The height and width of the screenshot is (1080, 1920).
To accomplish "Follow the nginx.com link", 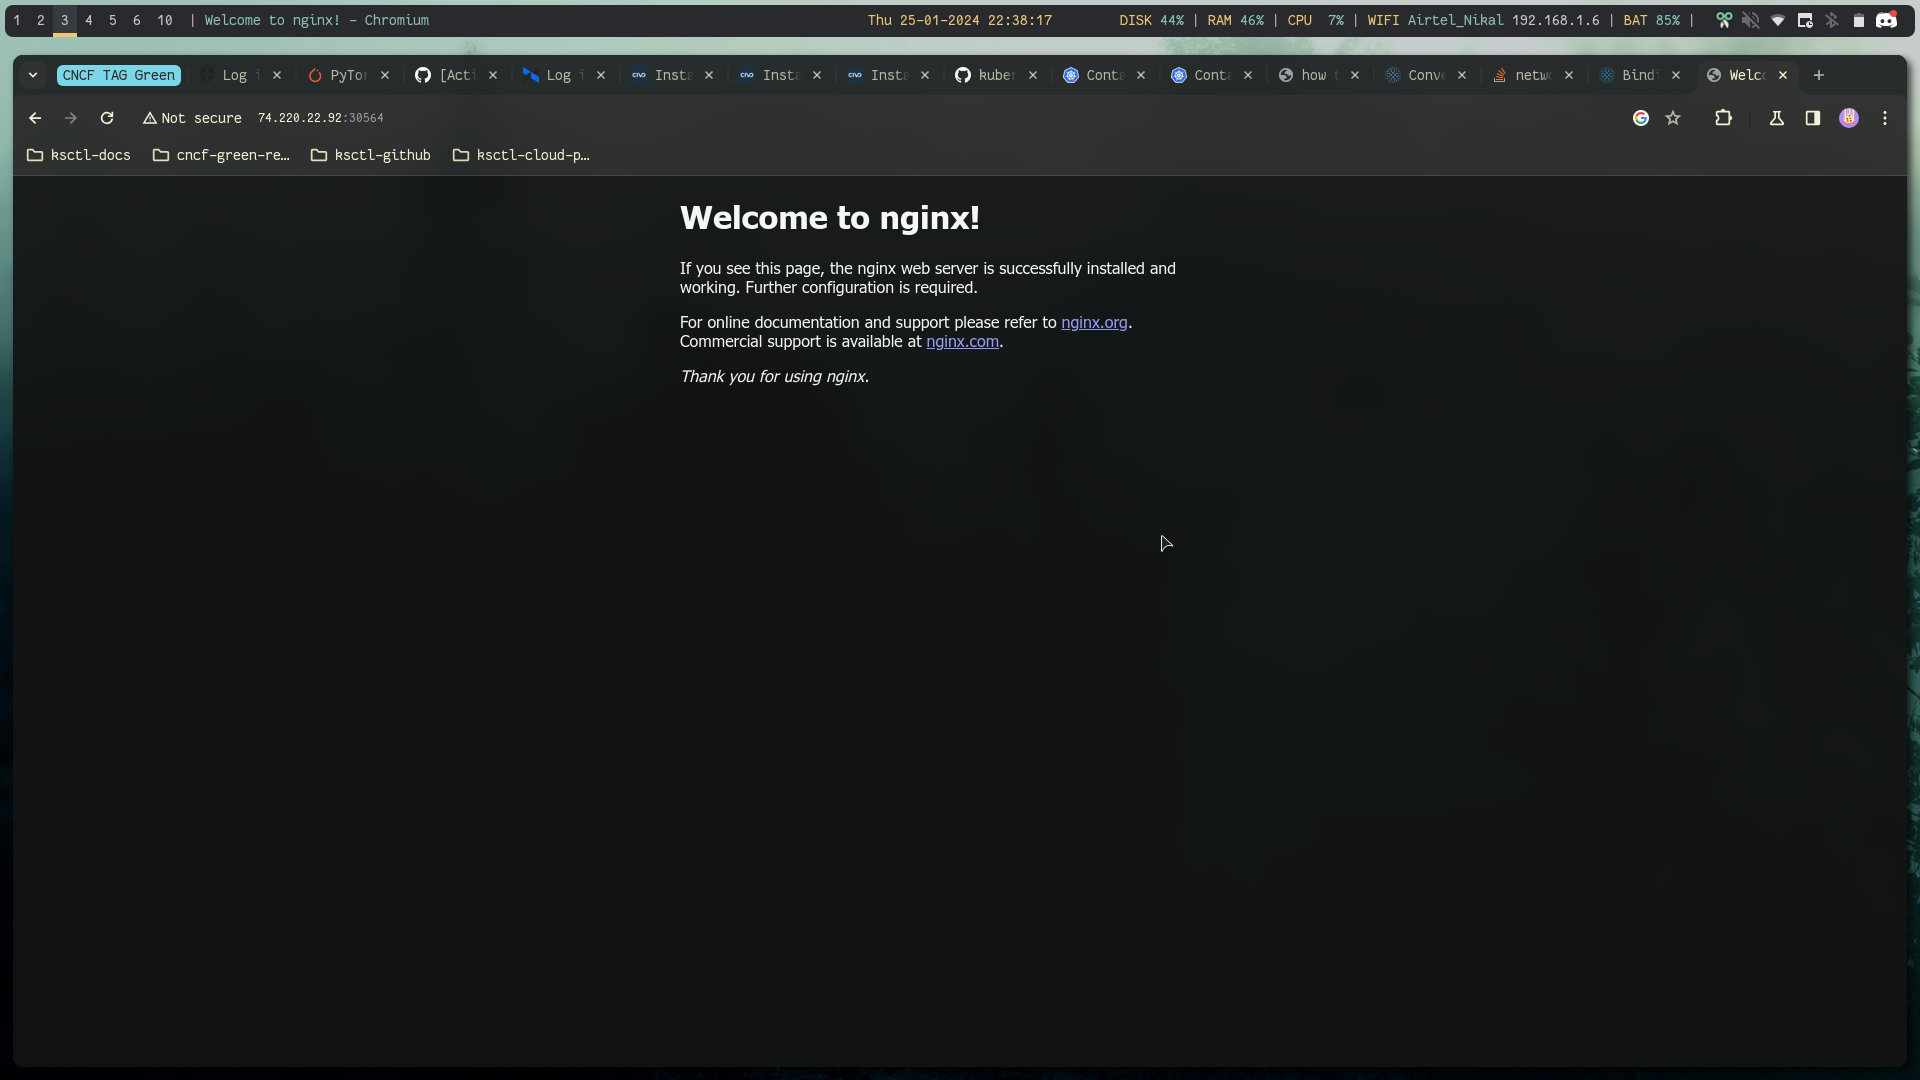I will tap(962, 341).
